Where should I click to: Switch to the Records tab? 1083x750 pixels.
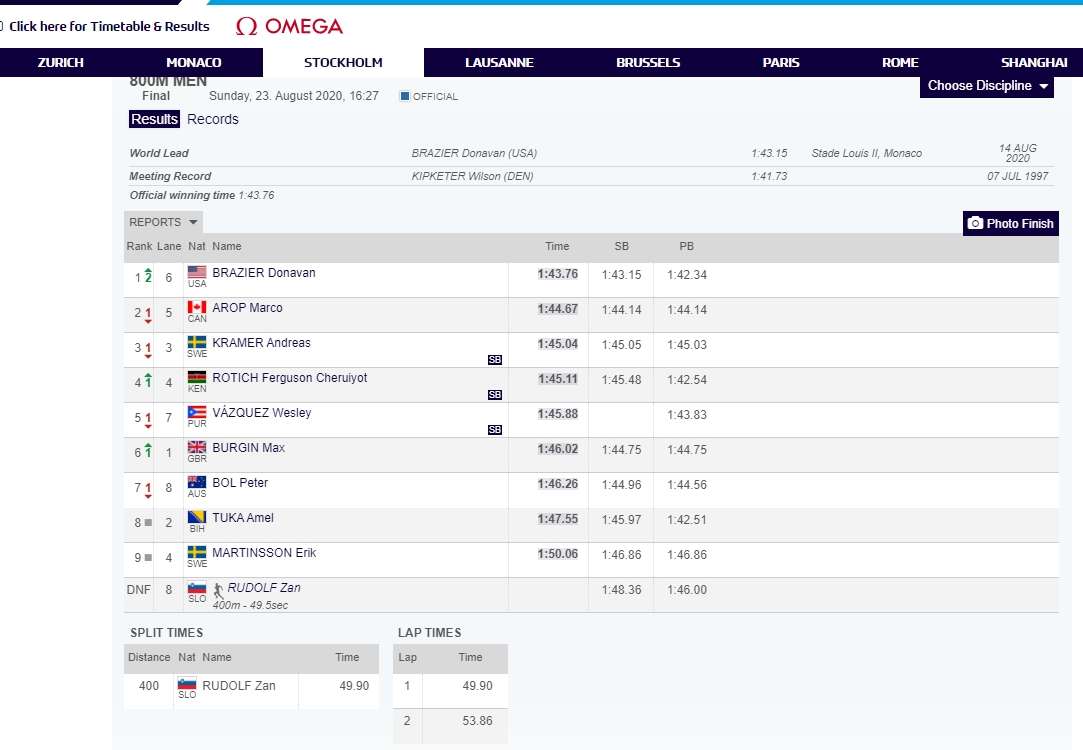(x=213, y=119)
